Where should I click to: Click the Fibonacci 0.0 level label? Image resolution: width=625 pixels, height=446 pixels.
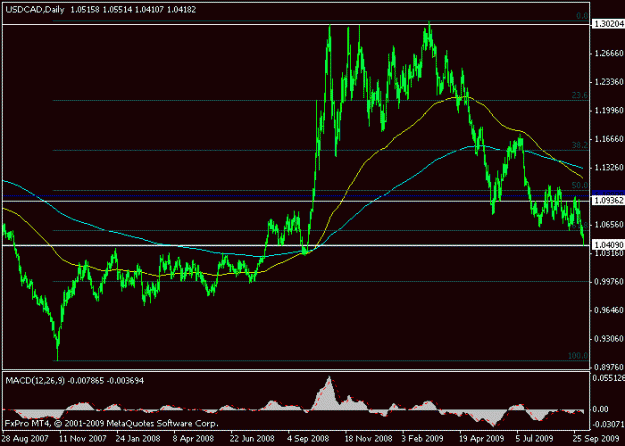click(582, 16)
